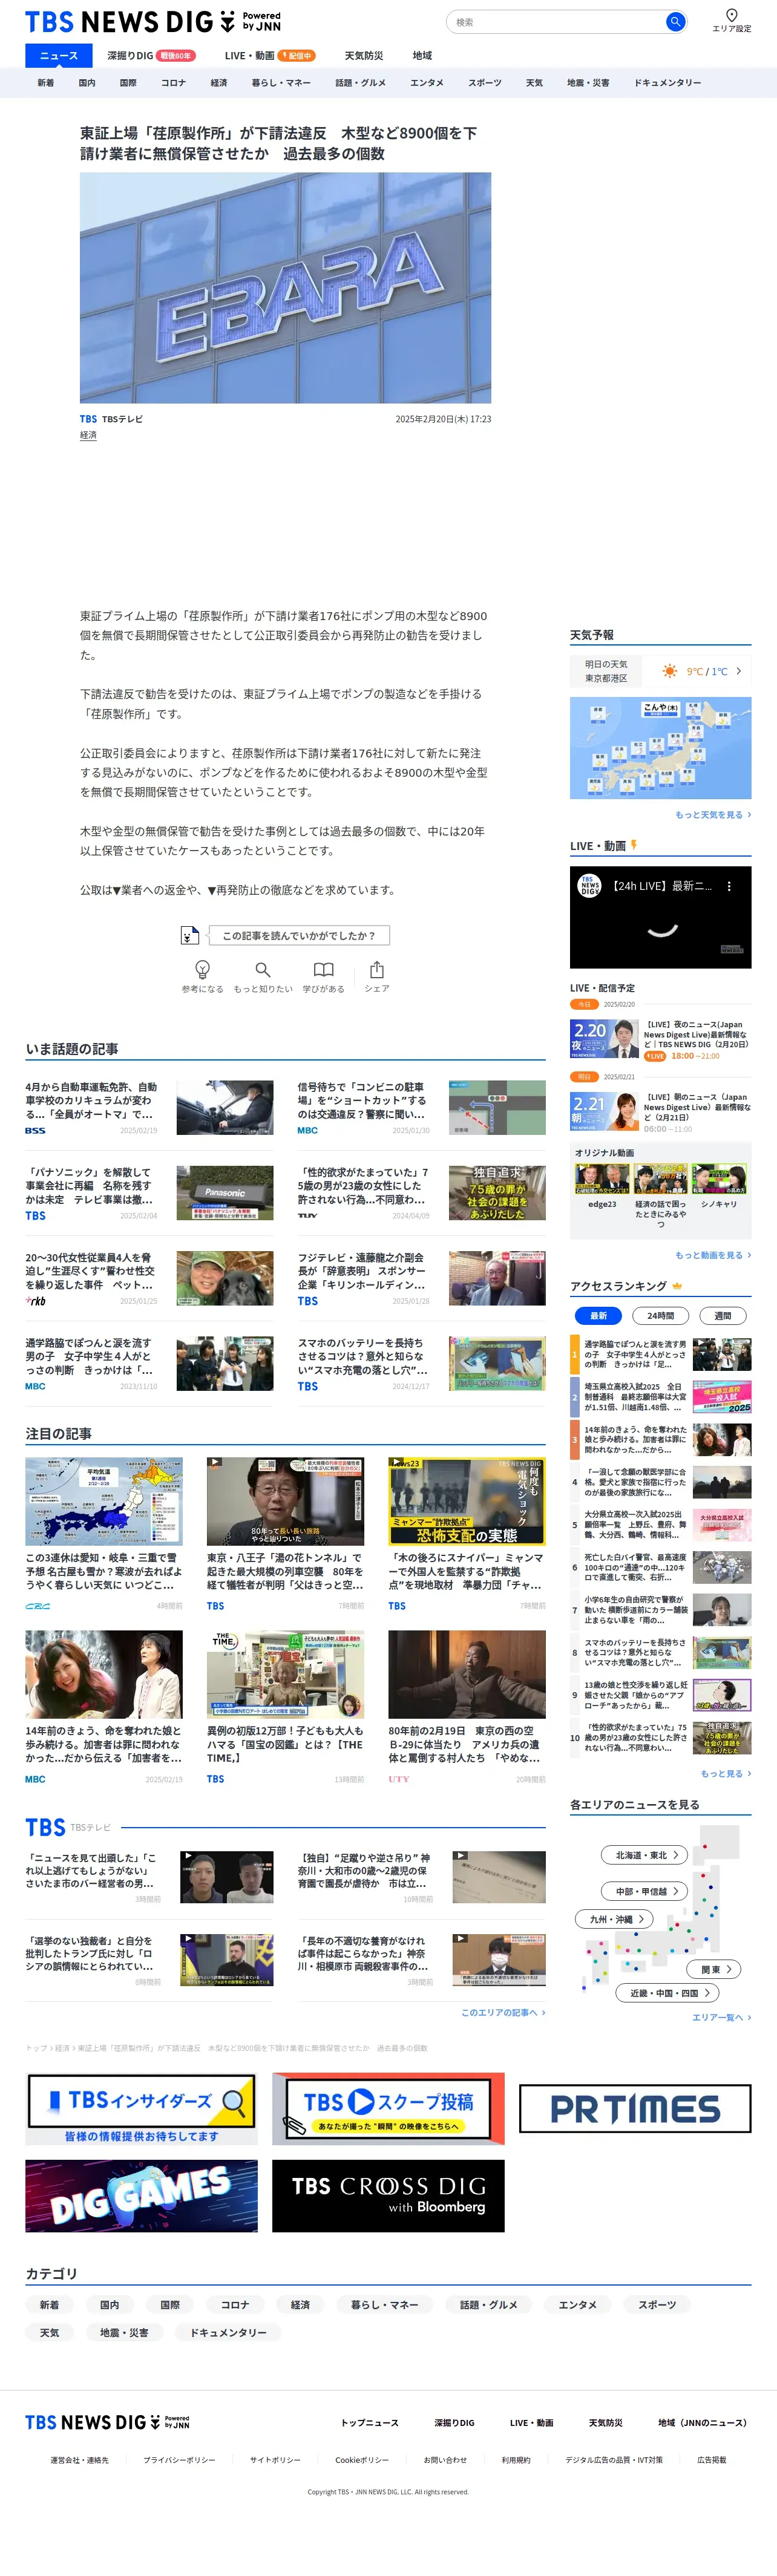Select the 24時間 ranking filter
777x2576 pixels.
(660, 1316)
